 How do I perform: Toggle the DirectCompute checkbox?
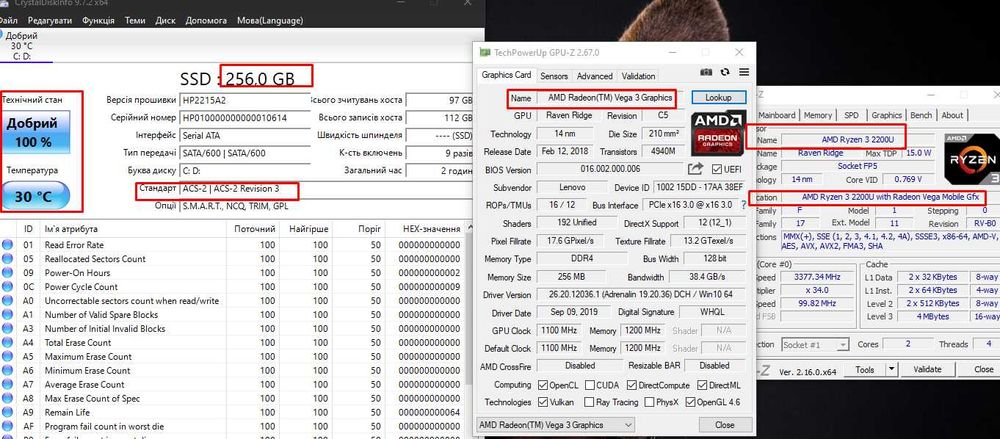pyautogui.click(x=631, y=385)
